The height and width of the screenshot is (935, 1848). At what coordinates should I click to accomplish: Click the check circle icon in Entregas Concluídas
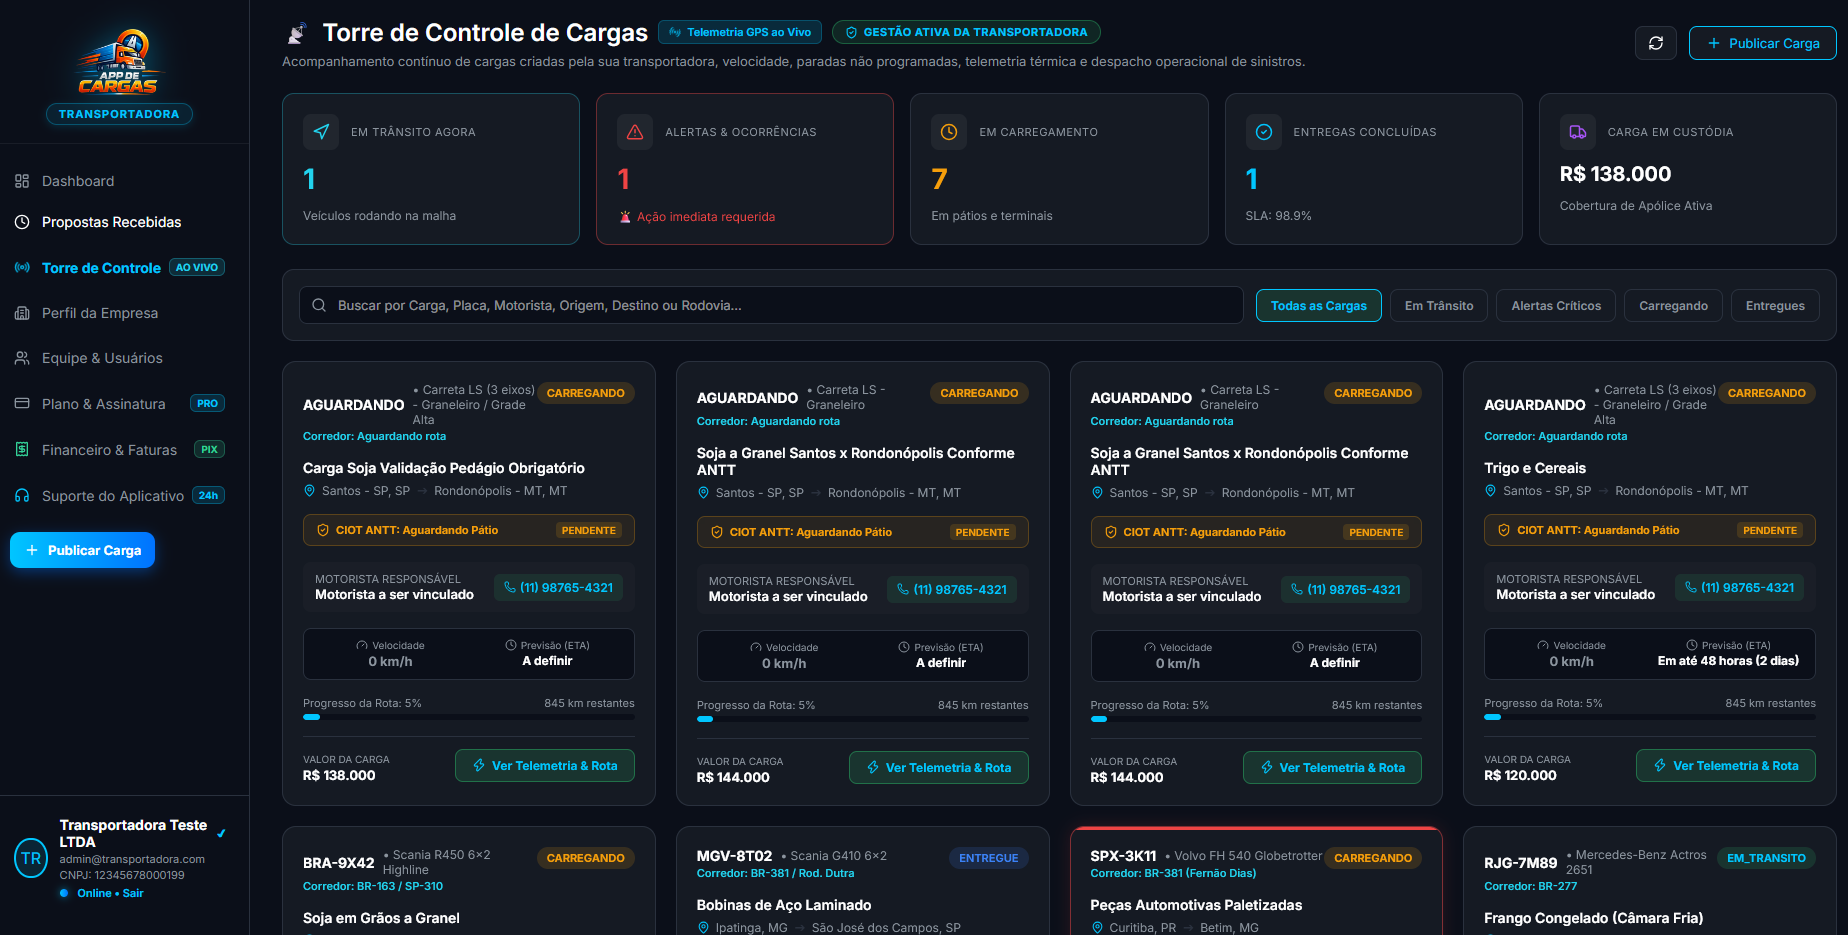coord(1263,132)
